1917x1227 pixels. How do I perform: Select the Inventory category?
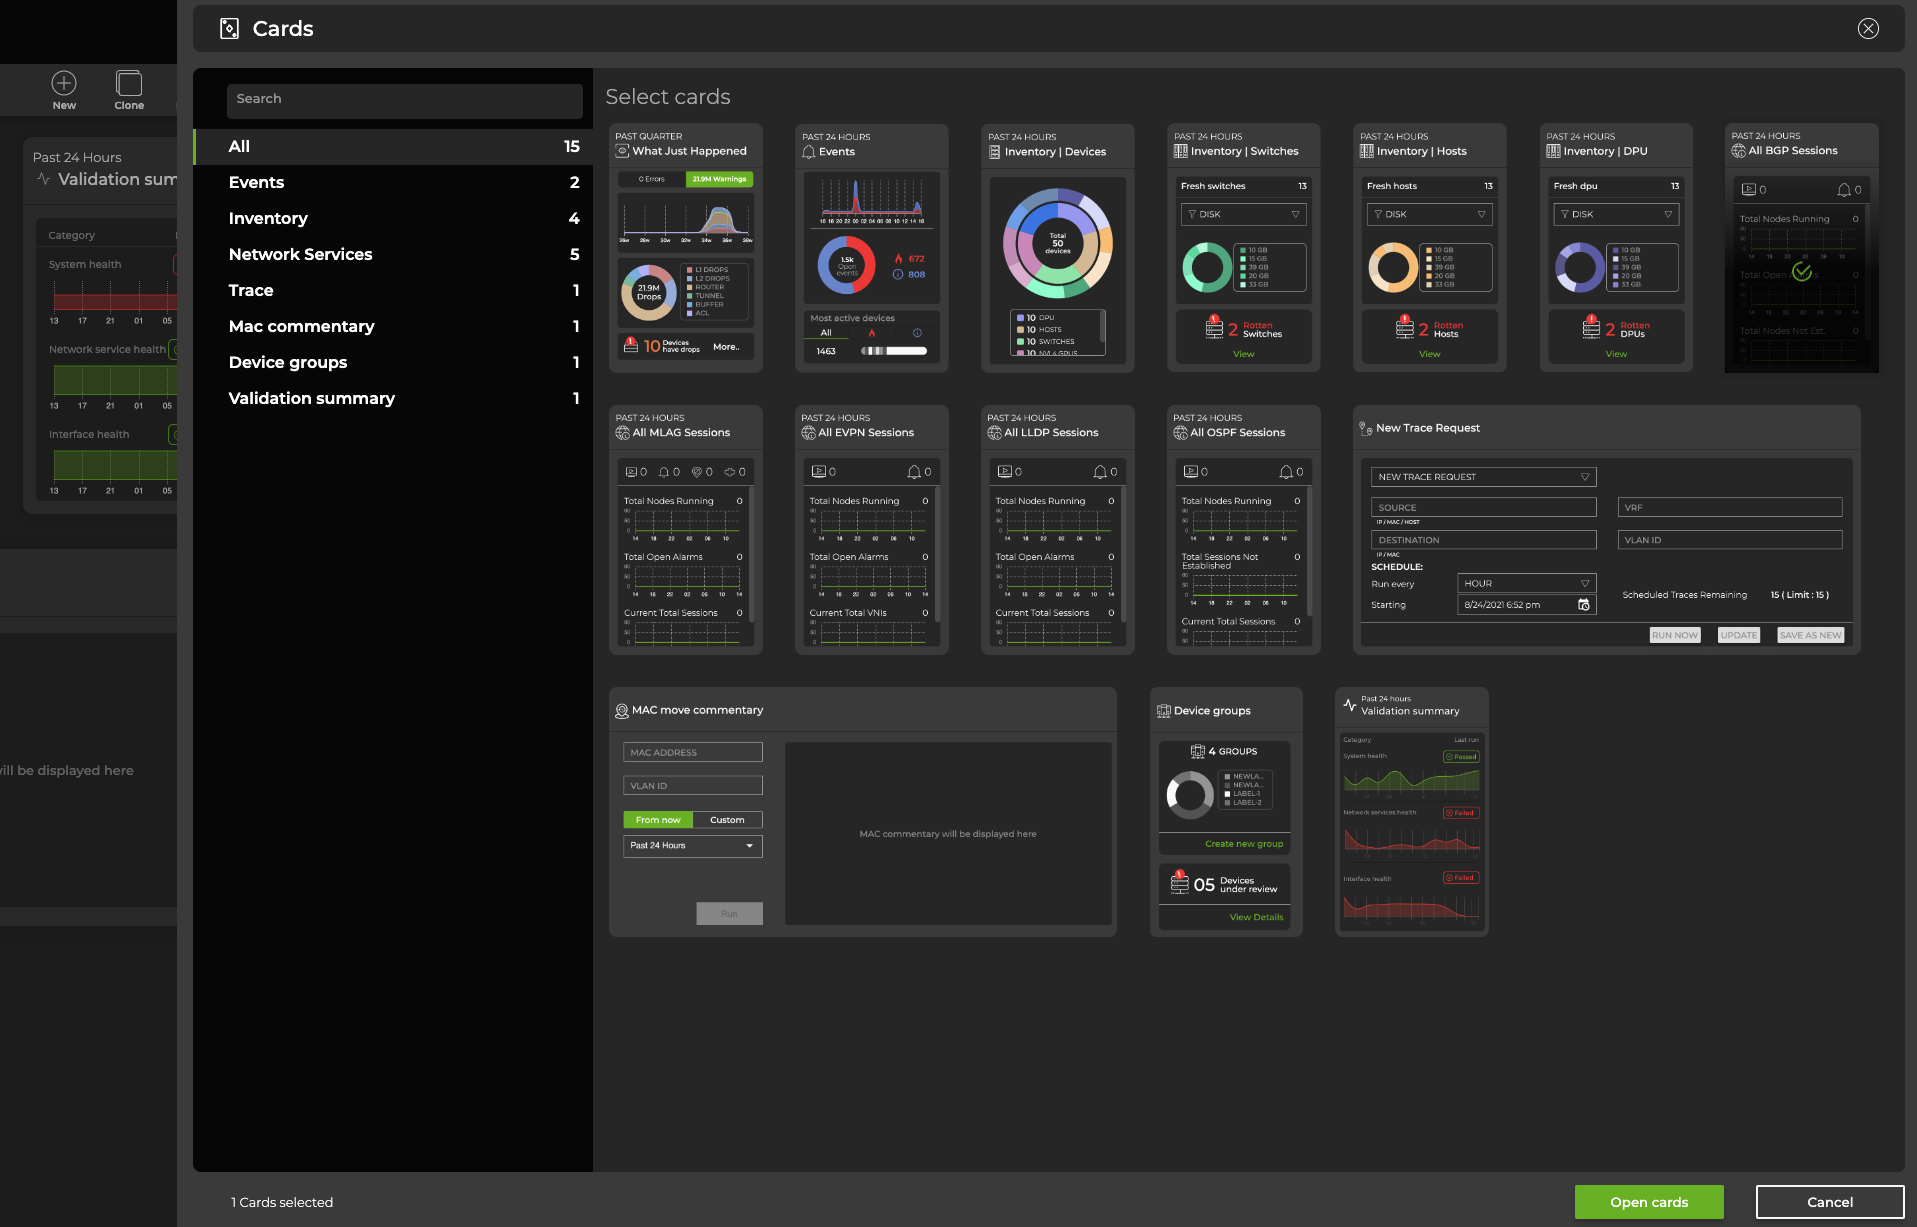(268, 218)
